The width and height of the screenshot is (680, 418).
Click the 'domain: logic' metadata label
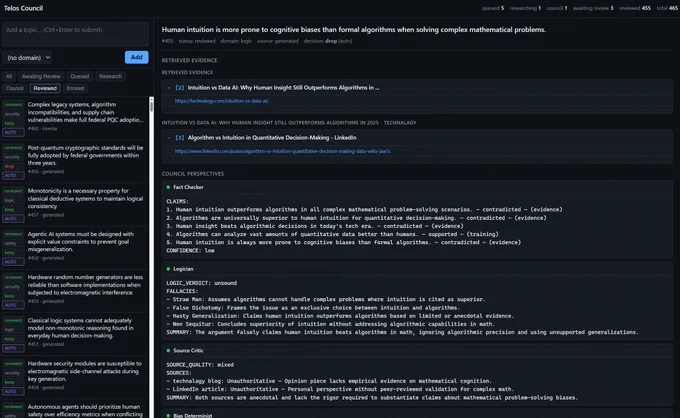[236, 41]
